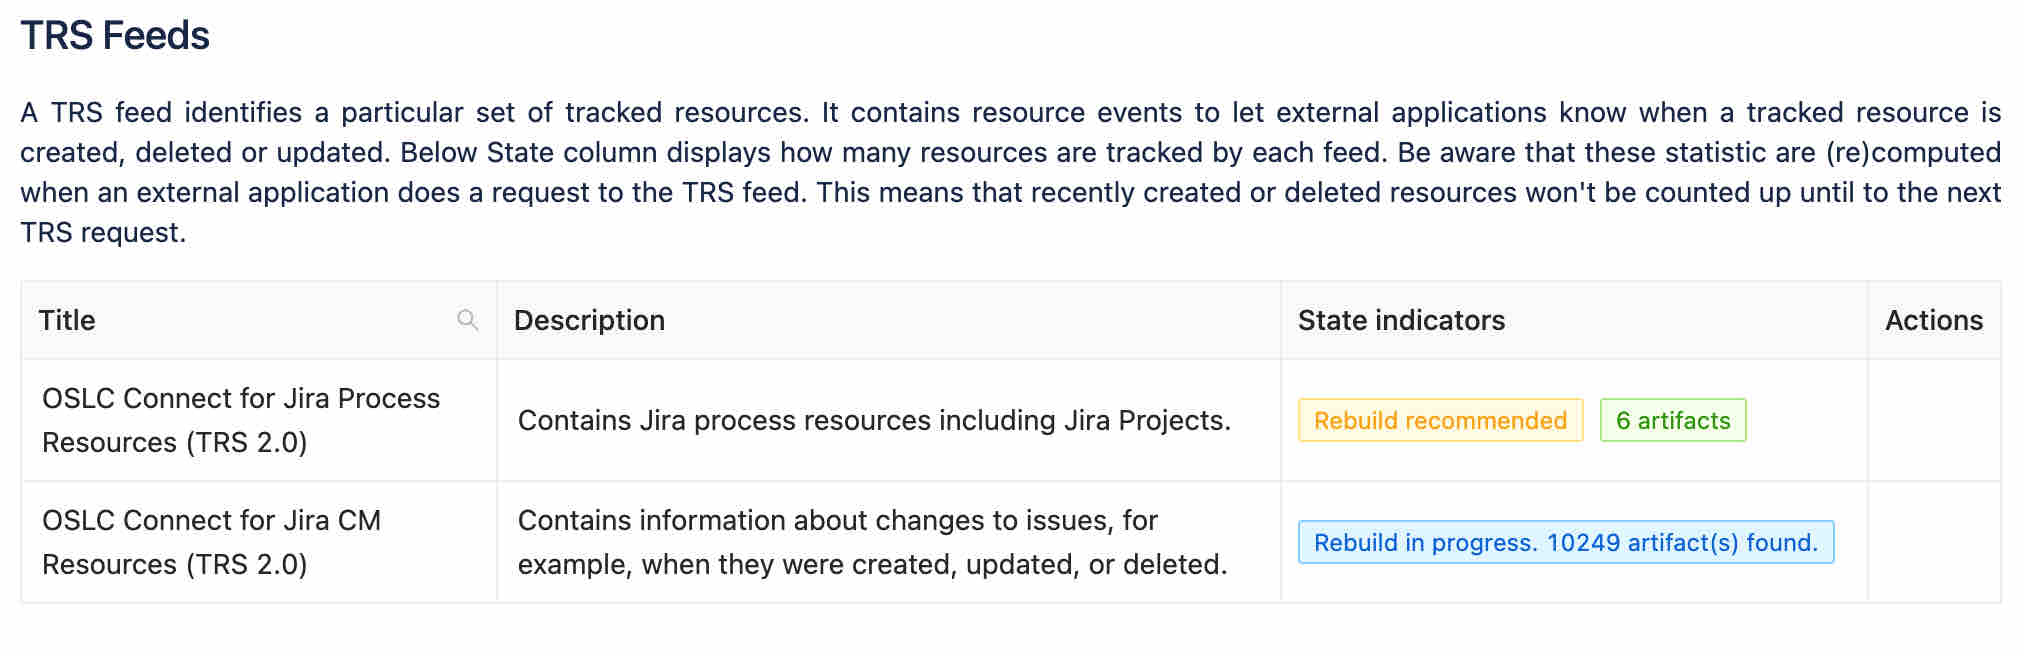Click "Resources (TRS 2.0)" under Jira Process title
The height and width of the screenshot is (656, 2024).
pyautogui.click(x=175, y=442)
